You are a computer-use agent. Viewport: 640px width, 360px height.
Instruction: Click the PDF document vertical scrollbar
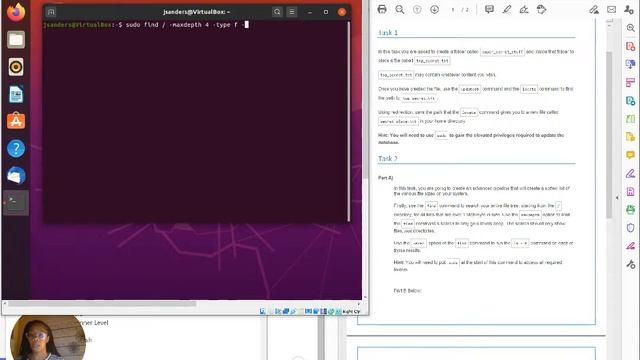tap(609, 135)
